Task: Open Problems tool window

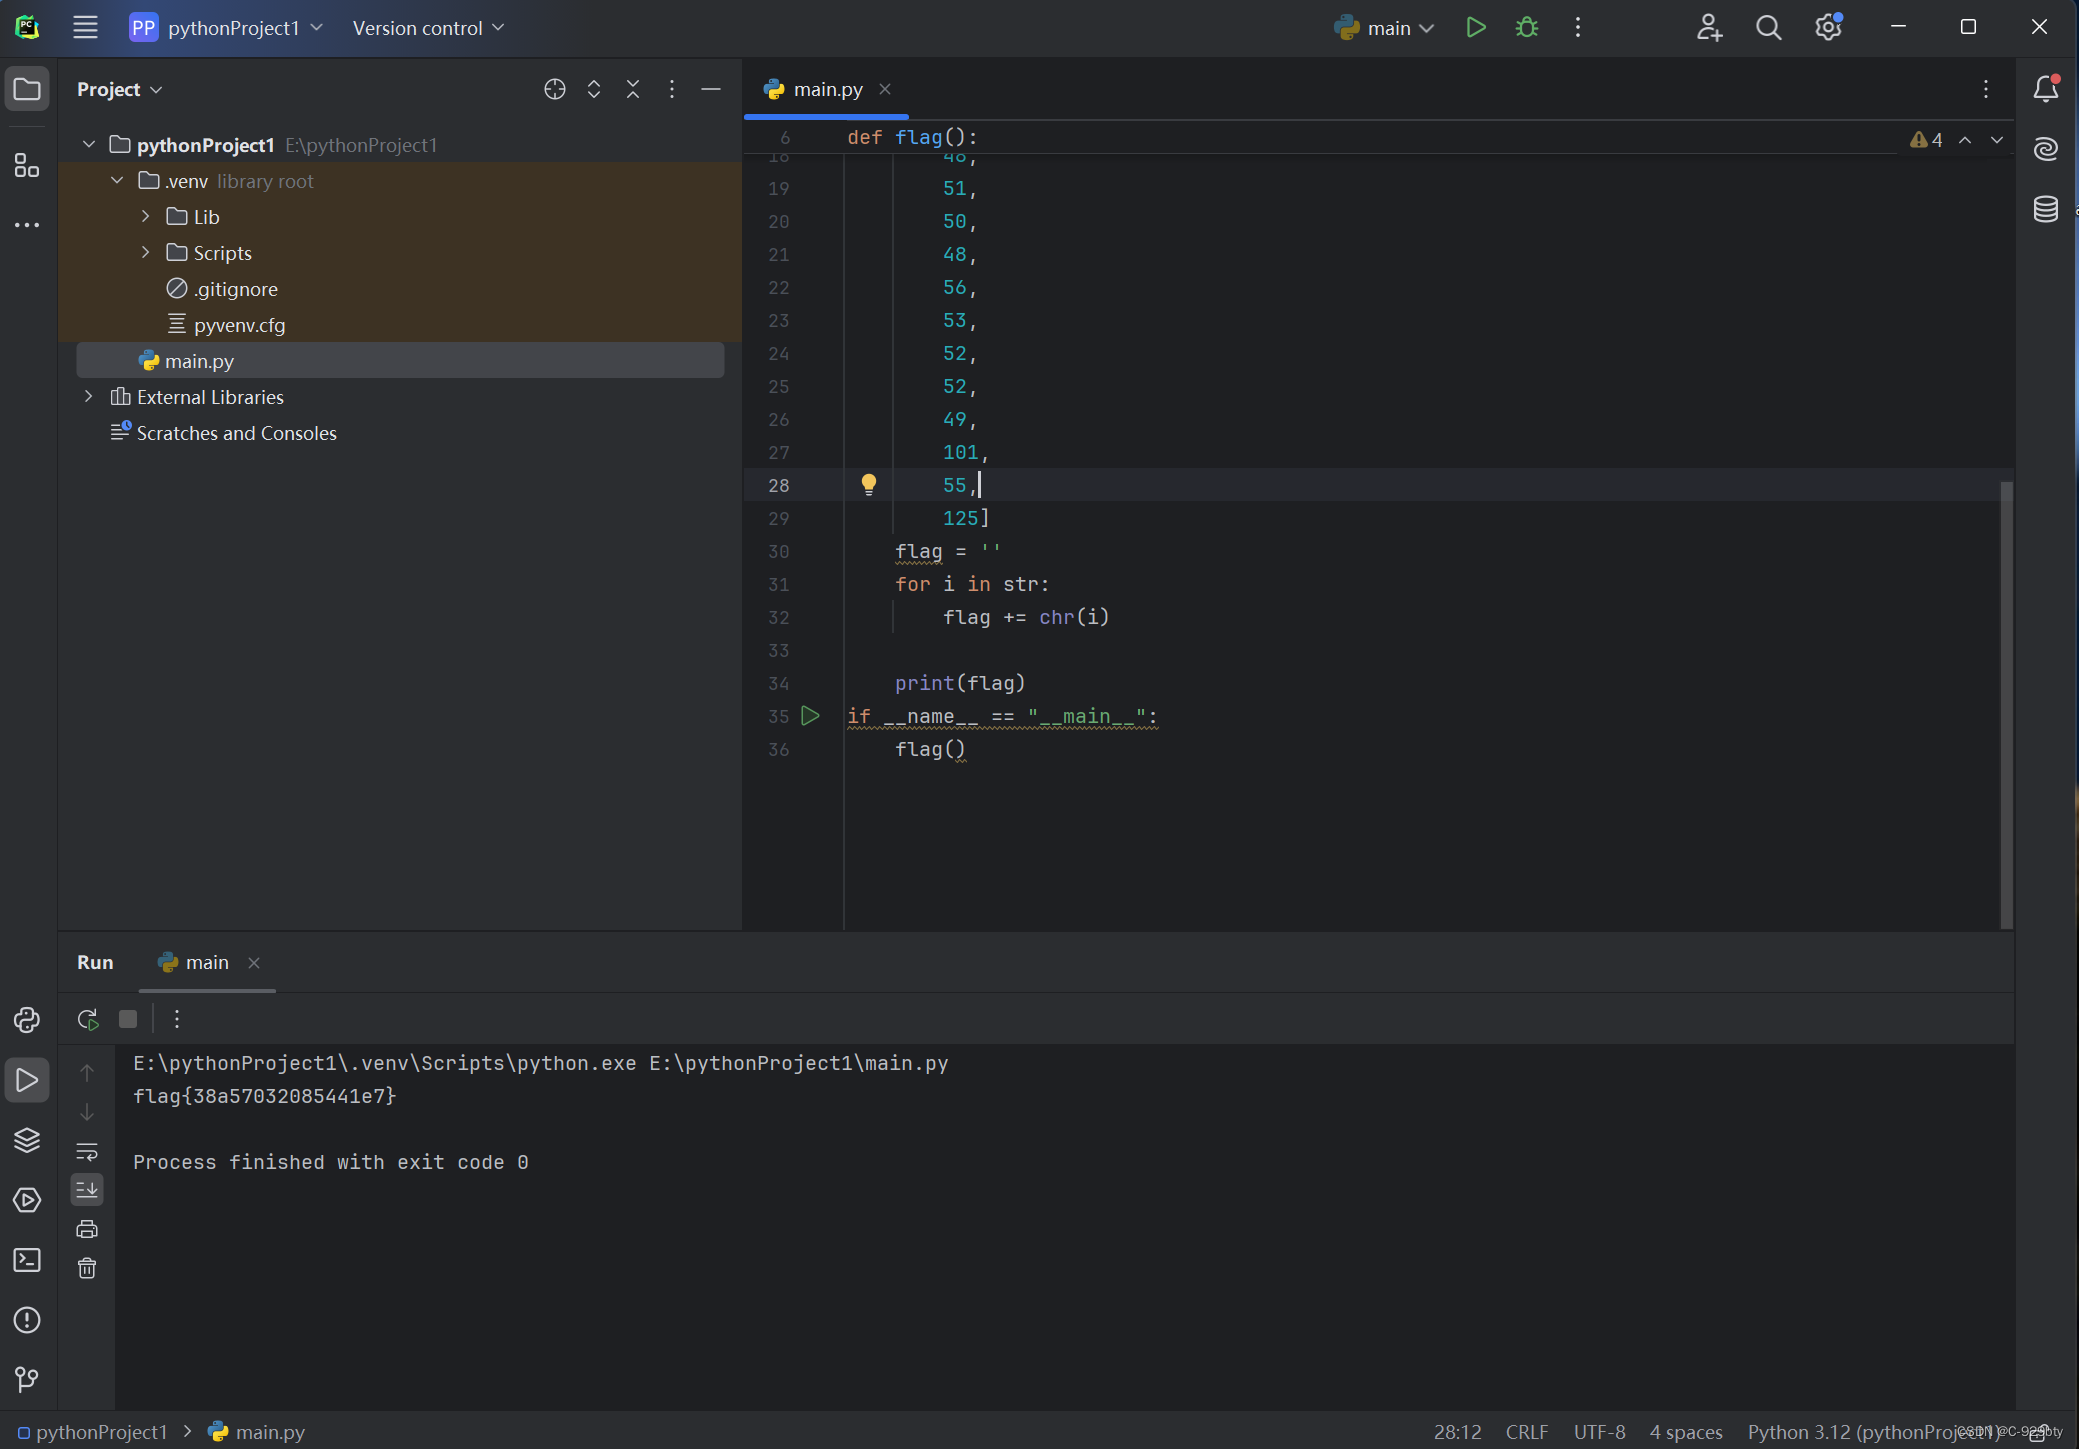Action: coord(27,1320)
